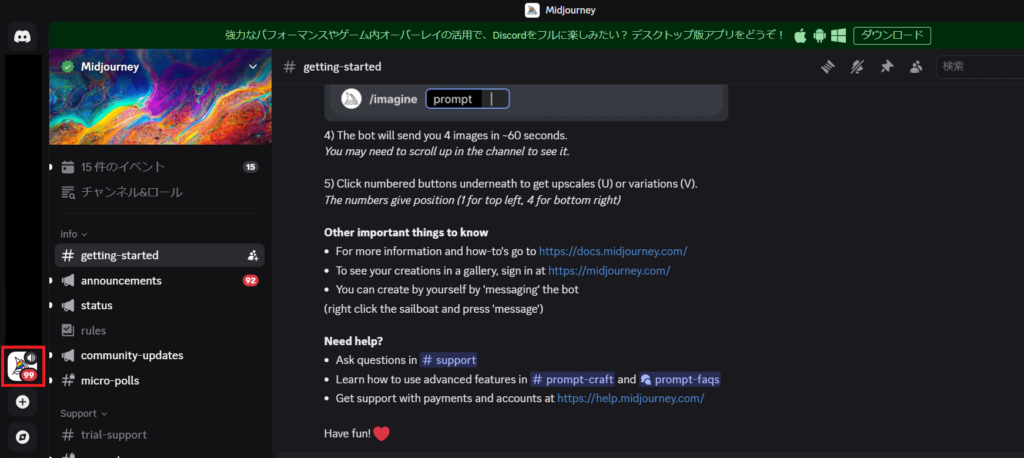The image size is (1024, 458).
Task: Click the invite people icon on getting-started
Action: pos(253,255)
